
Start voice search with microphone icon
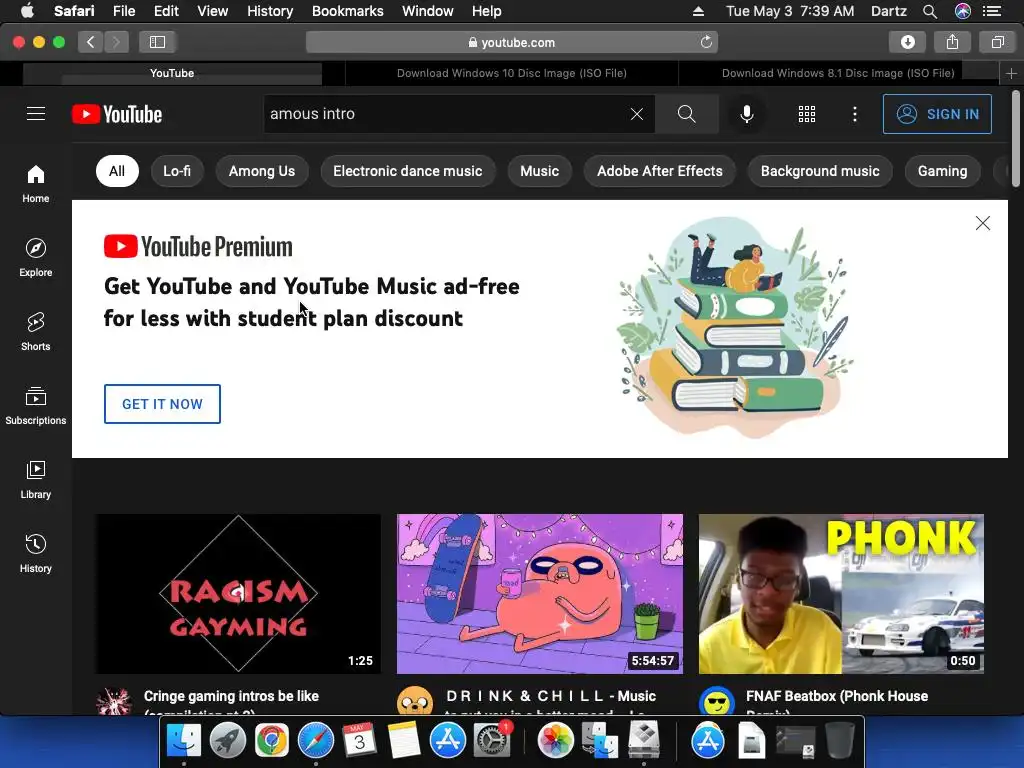pos(746,114)
